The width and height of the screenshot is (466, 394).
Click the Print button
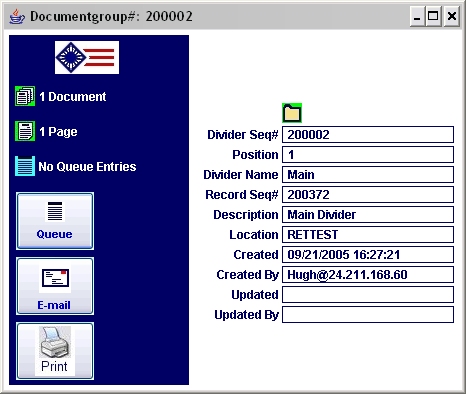[55, 351]
